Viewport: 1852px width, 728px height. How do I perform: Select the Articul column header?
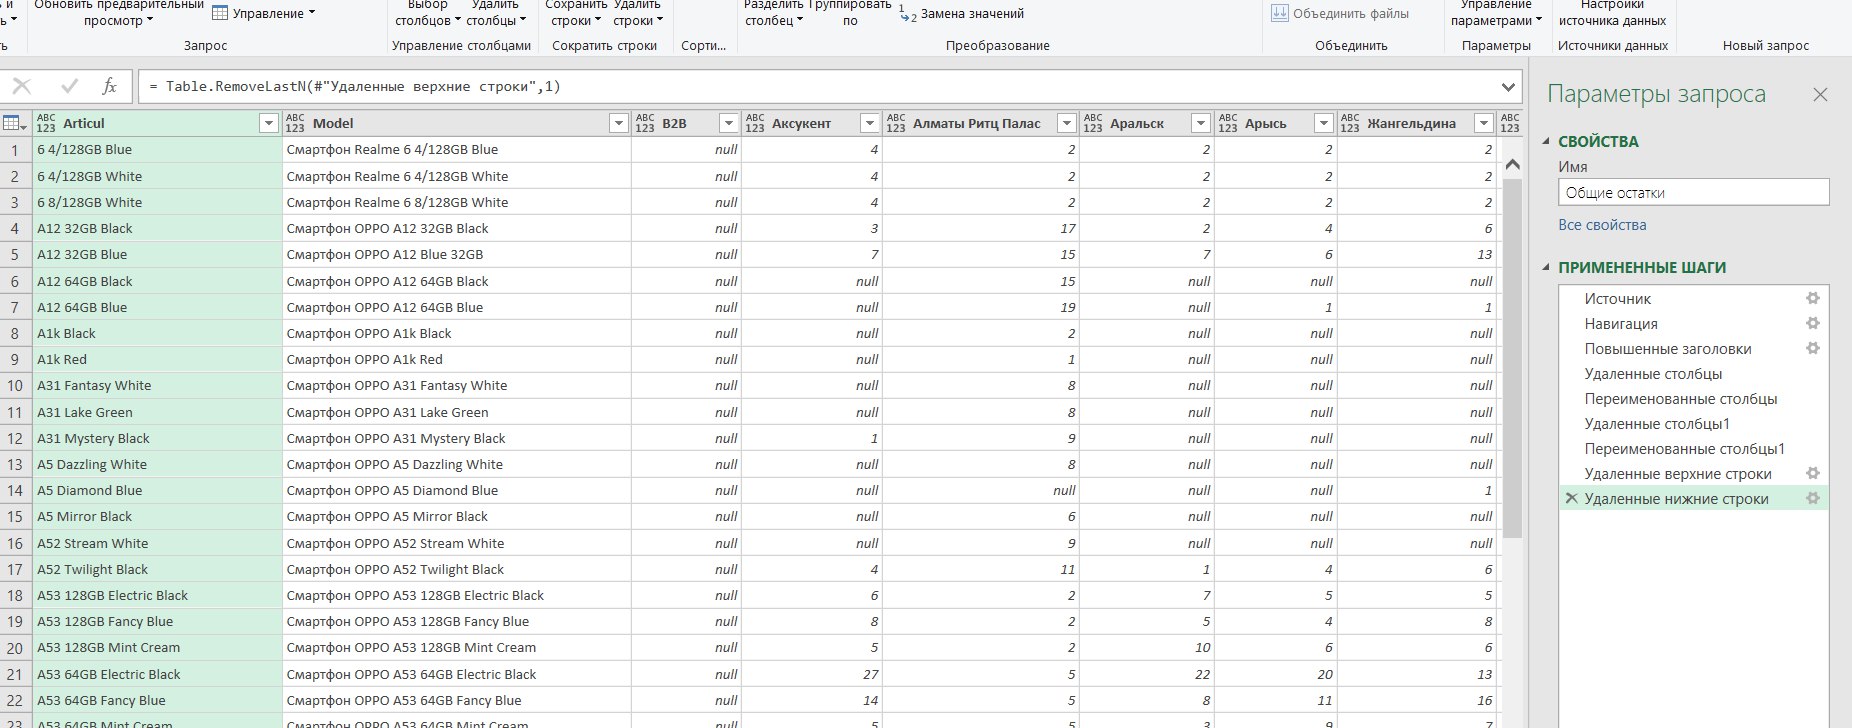click(x=155, y=123)
